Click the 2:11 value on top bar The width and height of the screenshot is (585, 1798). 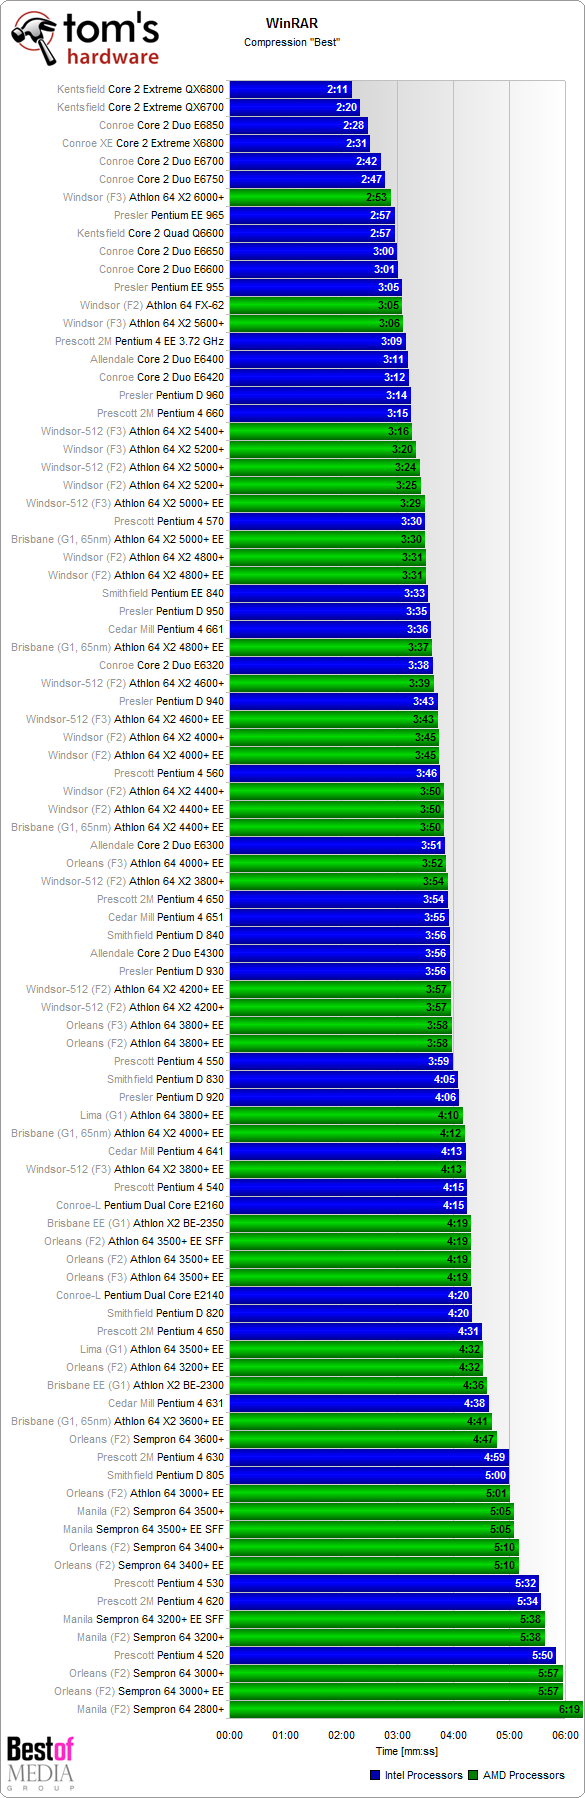click(x=338, y=89)
